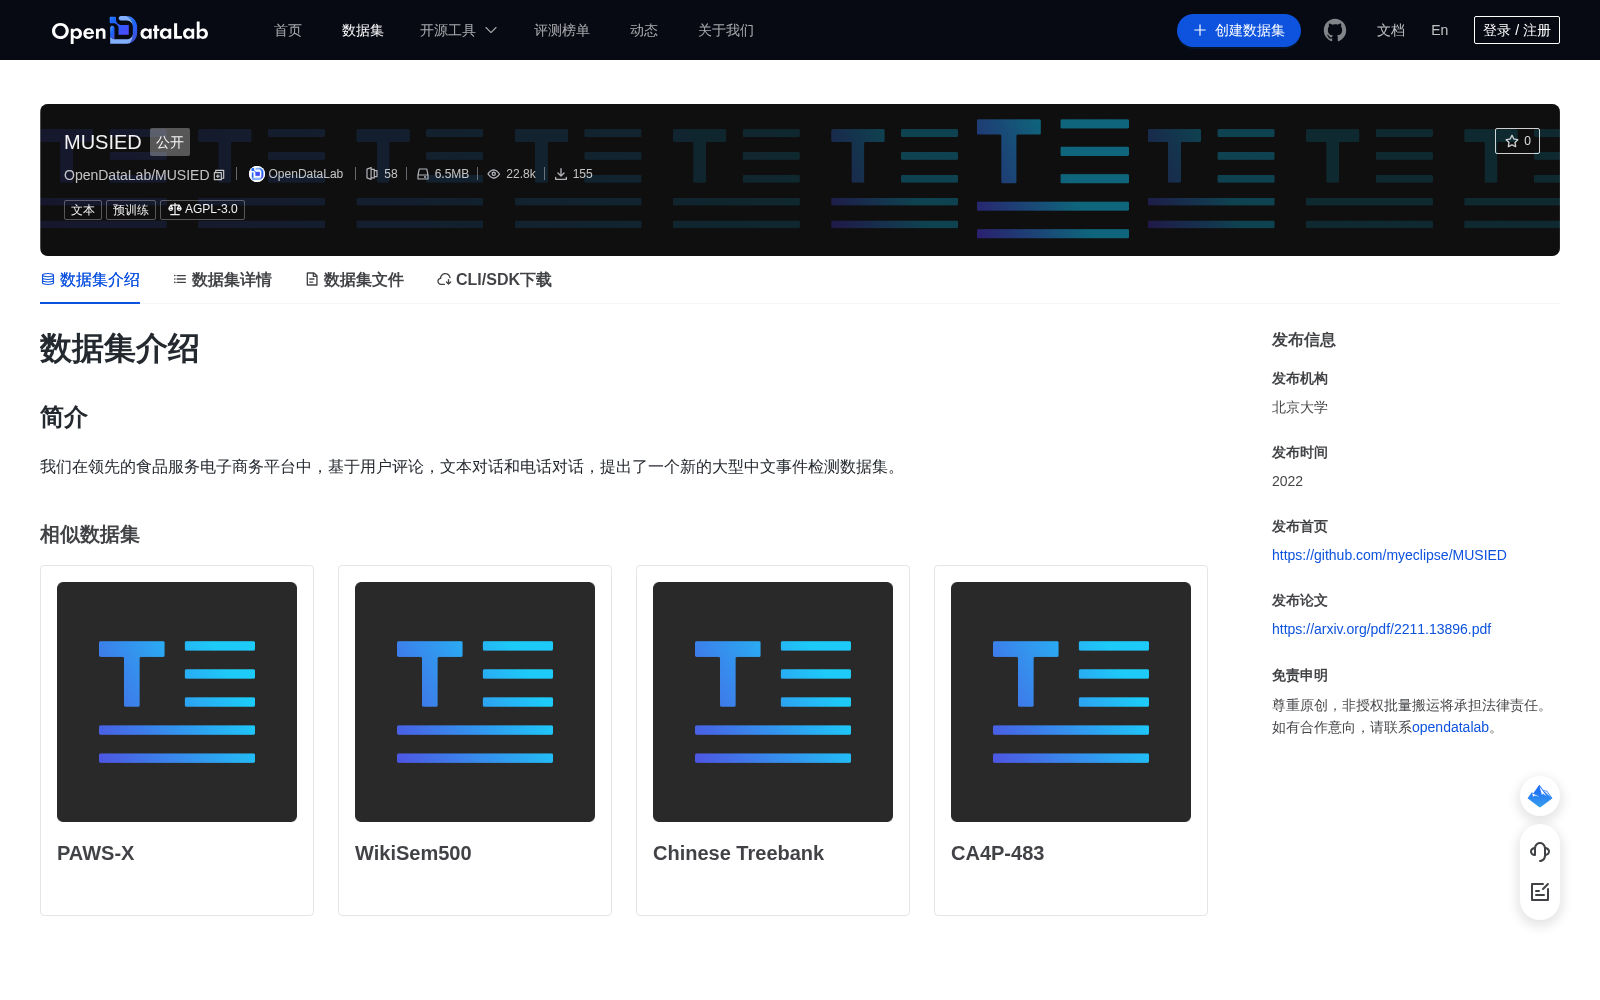Click the 2022 publish year
Image resolution: width=1600 pixels, height=1000 pixels.
click(x=1287, y=481)
